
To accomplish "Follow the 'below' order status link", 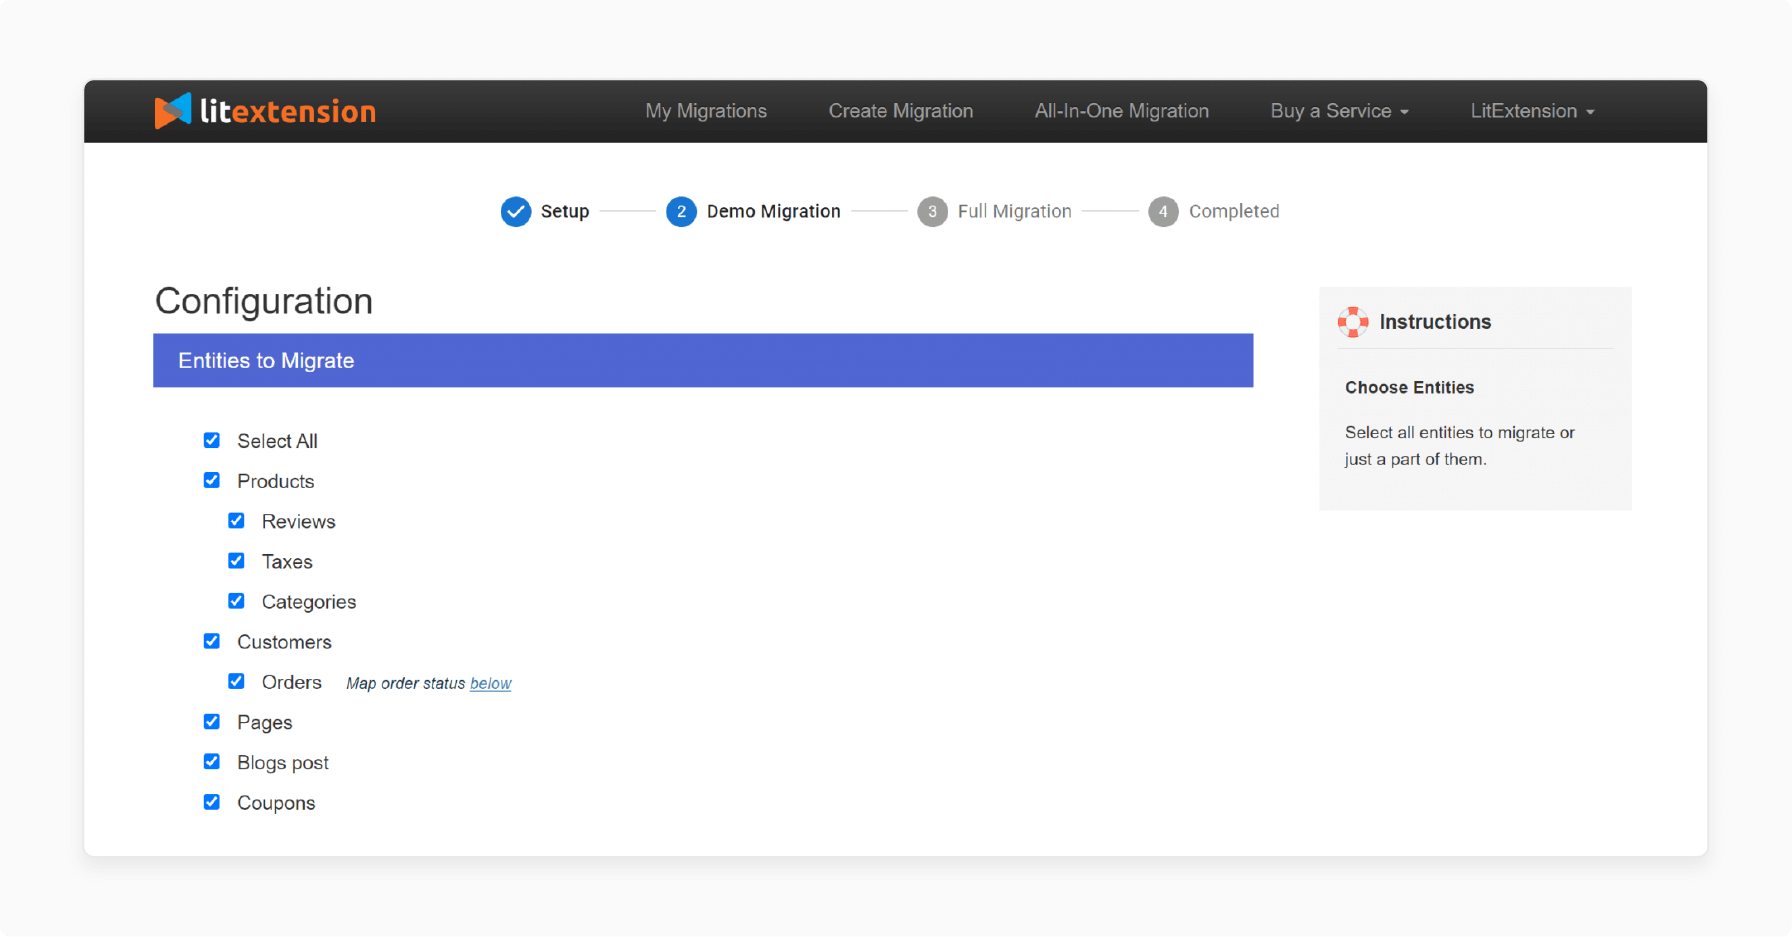I will coord(491,683).
